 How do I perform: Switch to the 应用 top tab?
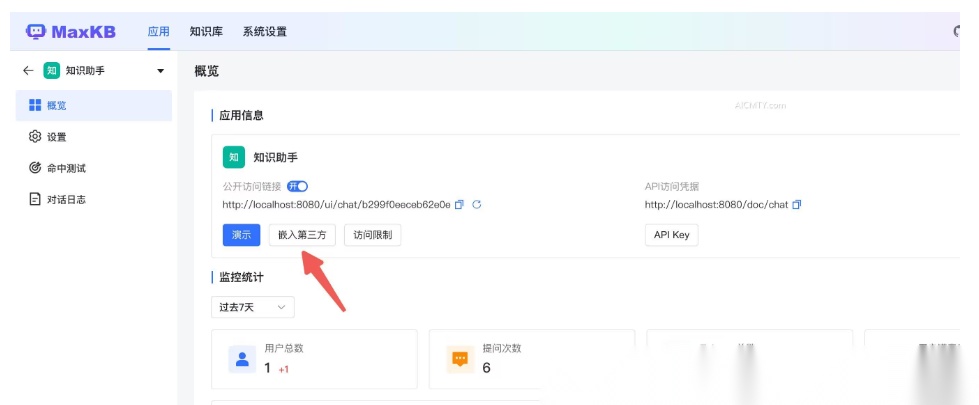click(x=159, y=32)
